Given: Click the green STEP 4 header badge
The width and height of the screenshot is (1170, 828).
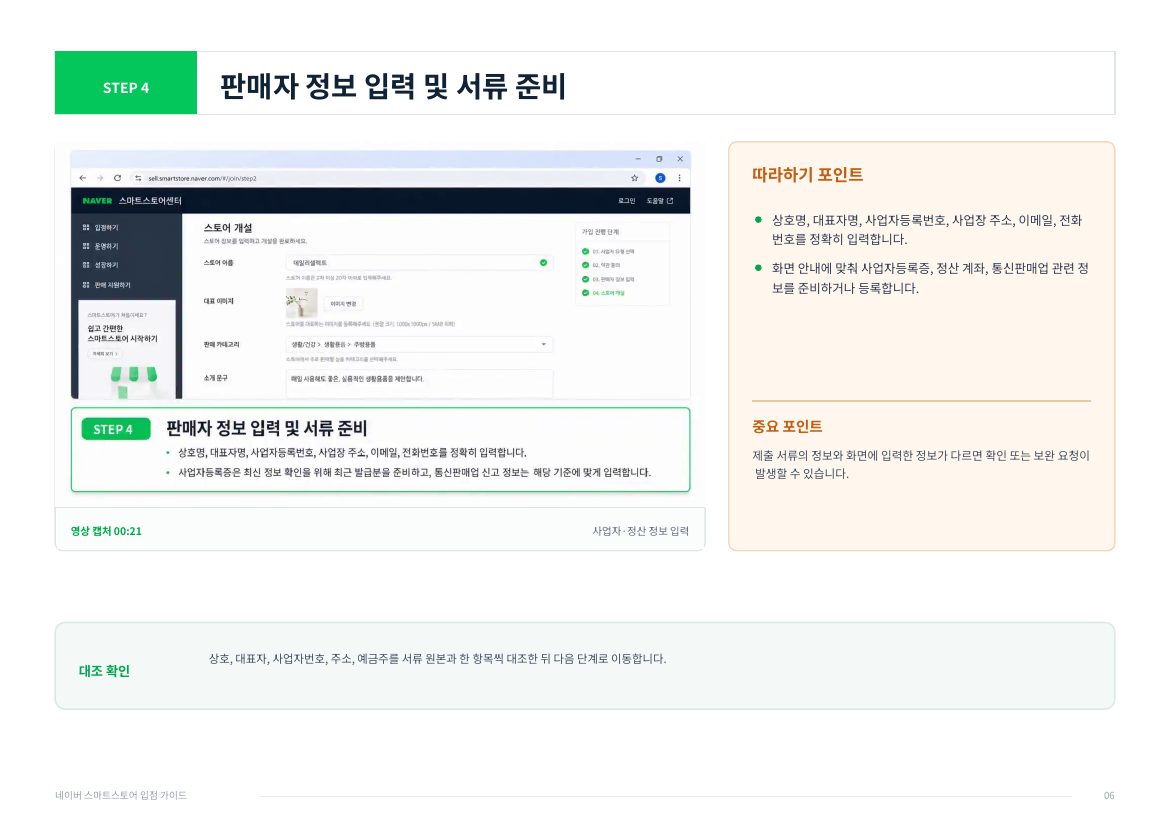Looking at the screenshot, I should point(126,83).
